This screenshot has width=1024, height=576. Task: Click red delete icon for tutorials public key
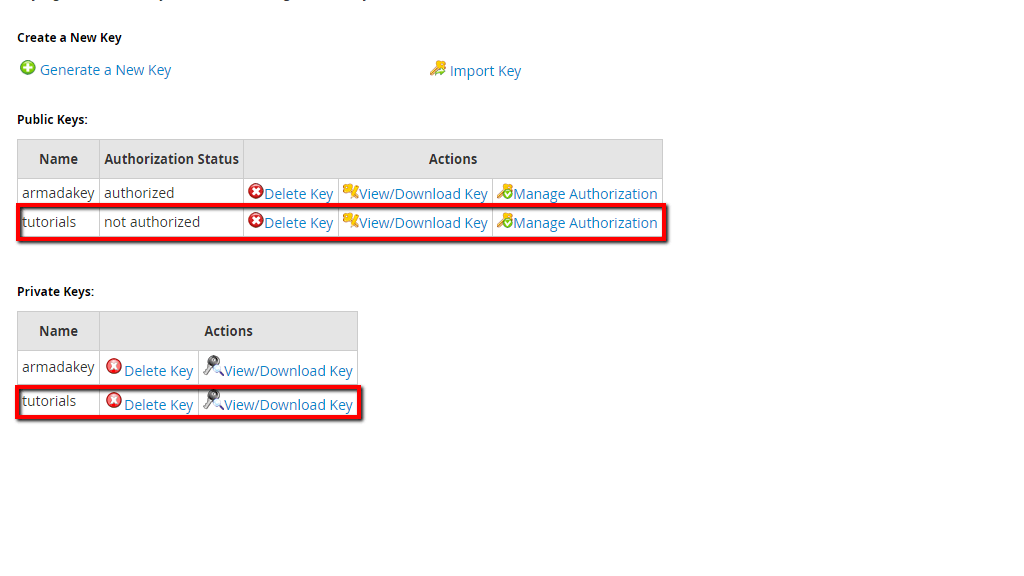pyautogui.click(x=256, y=221)
